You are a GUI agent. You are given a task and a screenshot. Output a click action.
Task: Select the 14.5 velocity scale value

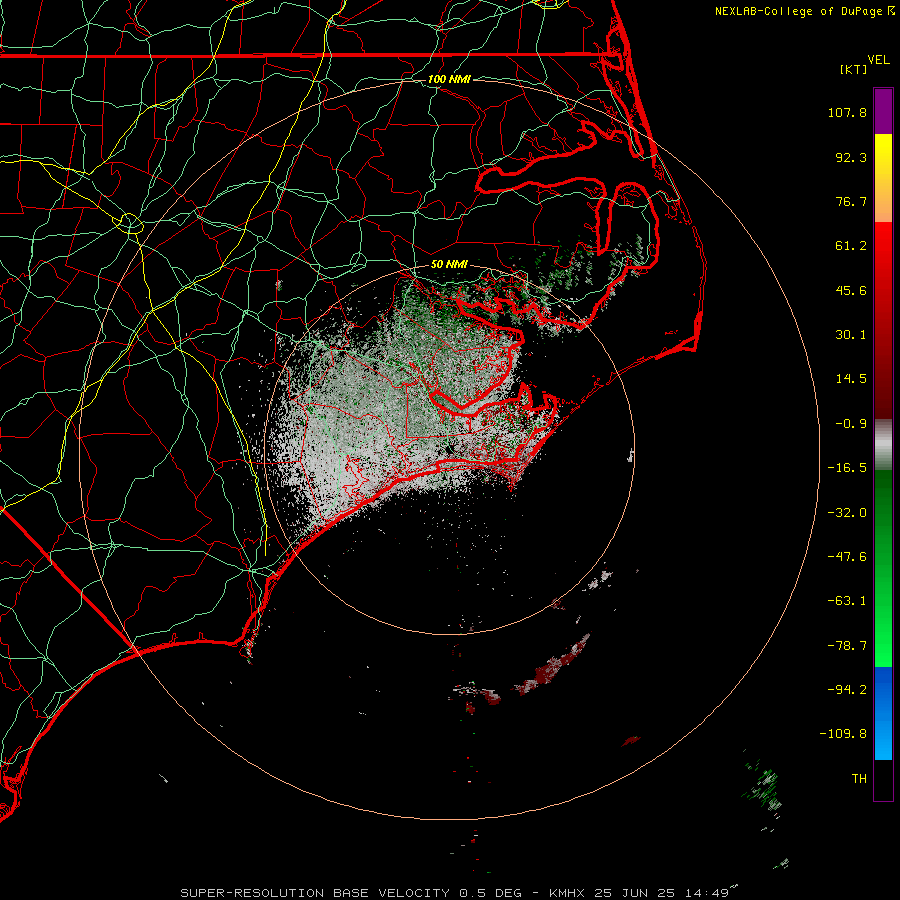point(851,379)
